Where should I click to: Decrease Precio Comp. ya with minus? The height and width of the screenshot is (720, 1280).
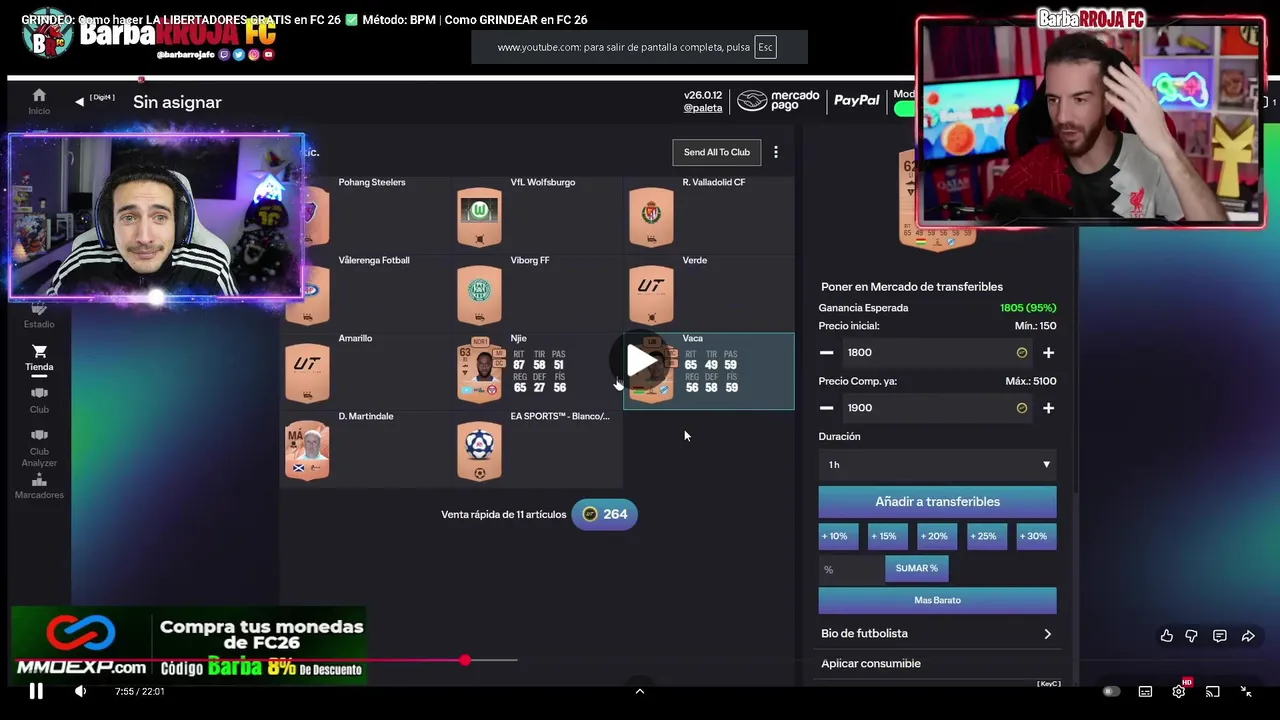pos(826,408)
